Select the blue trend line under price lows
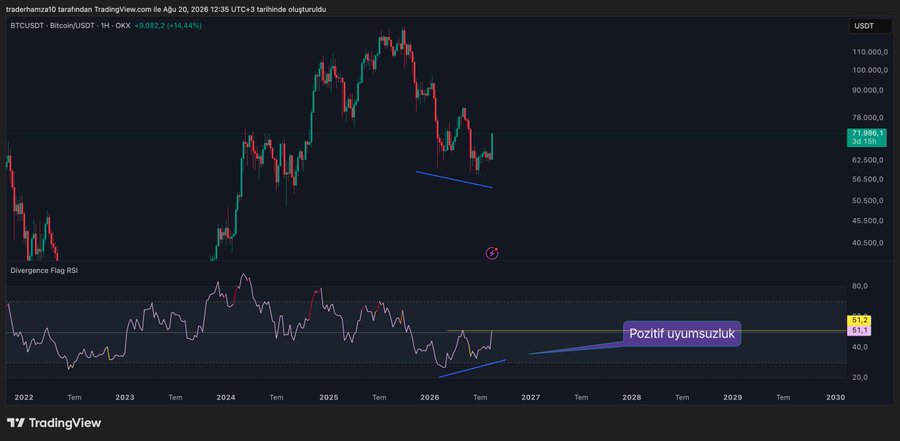900x441 pixels. (454, 179)
